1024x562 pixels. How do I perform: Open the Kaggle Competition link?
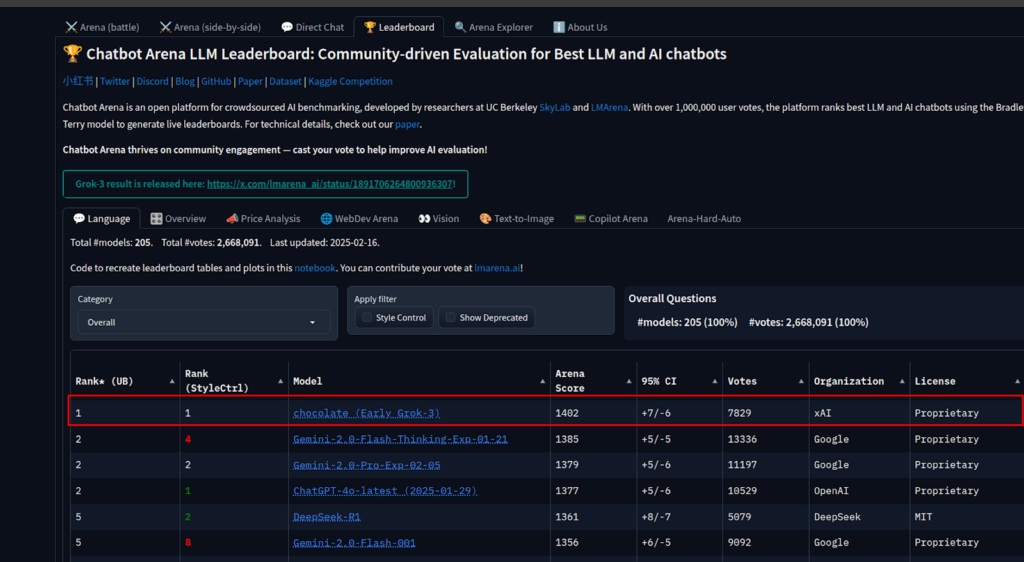coord(350,81)
